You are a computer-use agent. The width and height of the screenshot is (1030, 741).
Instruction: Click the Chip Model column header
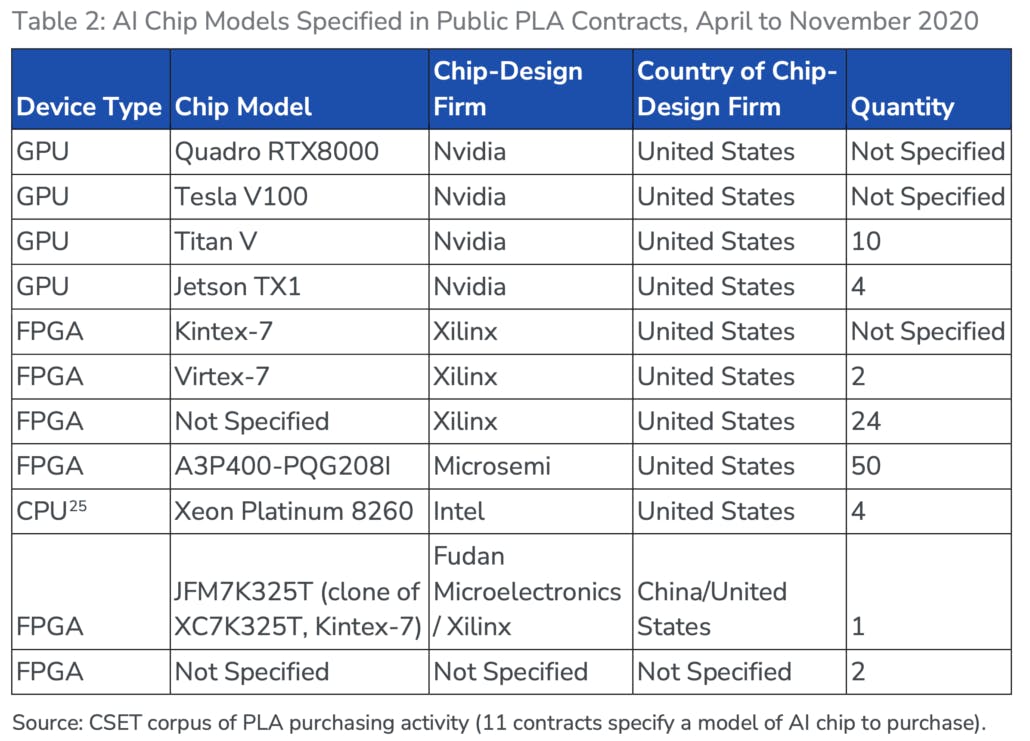point(243,107)
